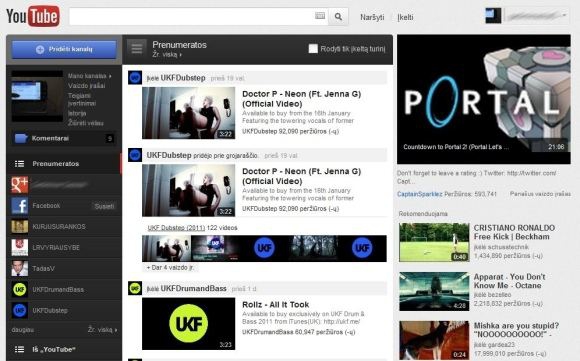Enable Rodyti tik įkeltą turinį checkbox
The width and height of the screenshot is (580, 361).
(313, 48)
